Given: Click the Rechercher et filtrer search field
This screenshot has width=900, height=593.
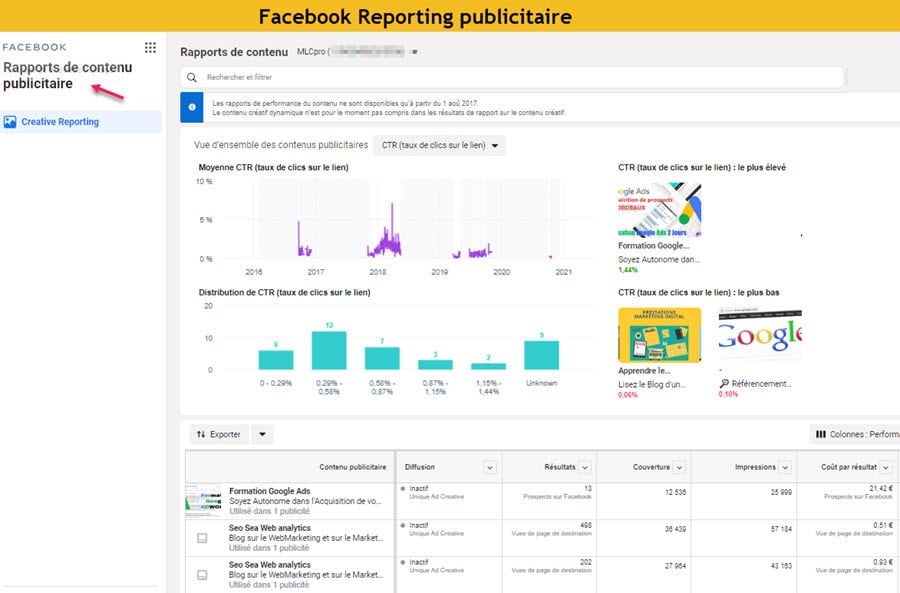Looking at the screenshot, I should click(512, 77).
